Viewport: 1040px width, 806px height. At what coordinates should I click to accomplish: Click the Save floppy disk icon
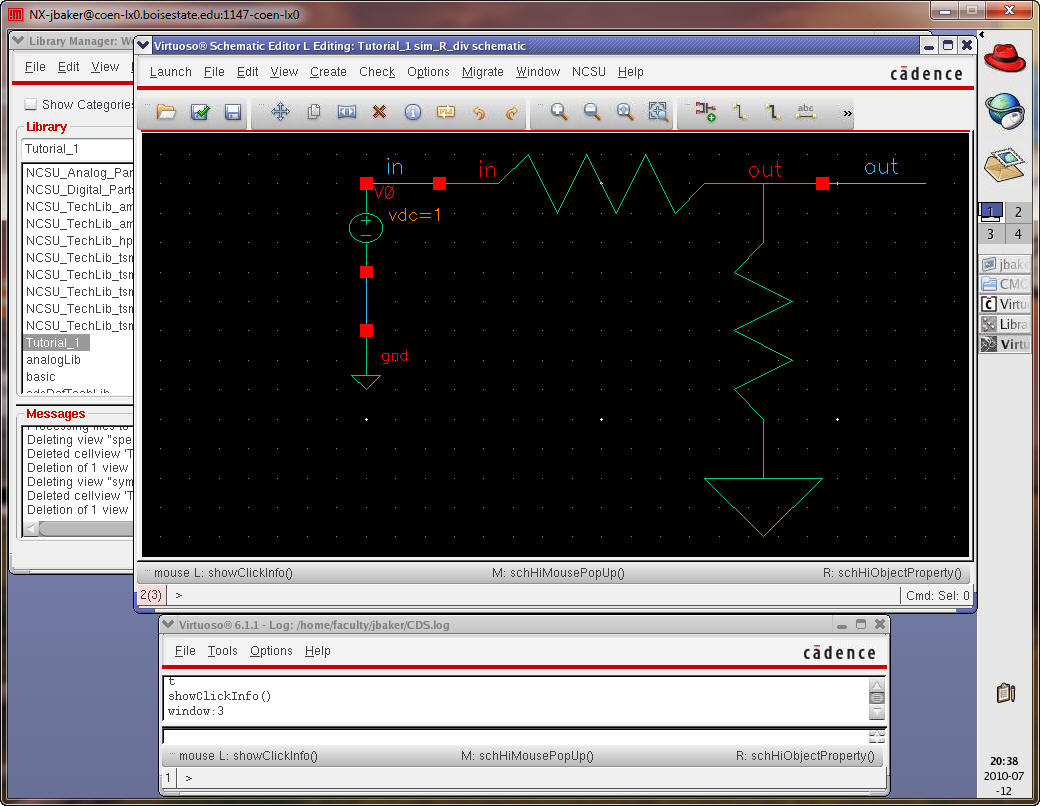coord(233,112)
